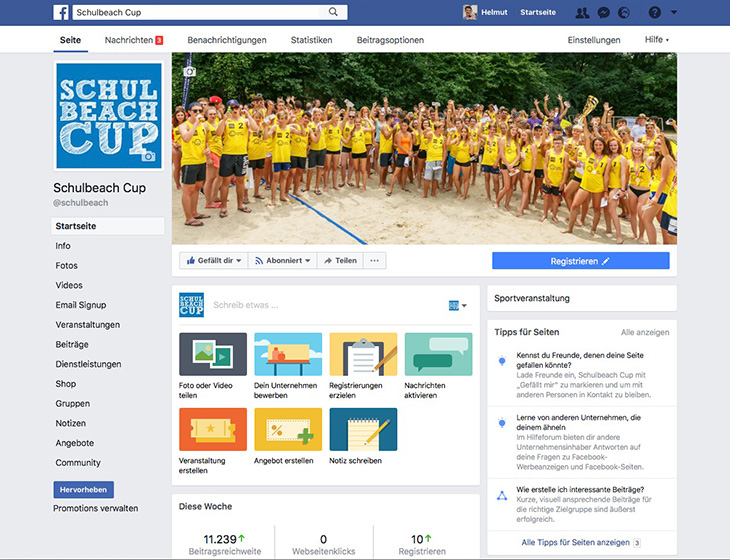
Task: Click the Sportveranstaltung category text
Action: coord(532,298)
